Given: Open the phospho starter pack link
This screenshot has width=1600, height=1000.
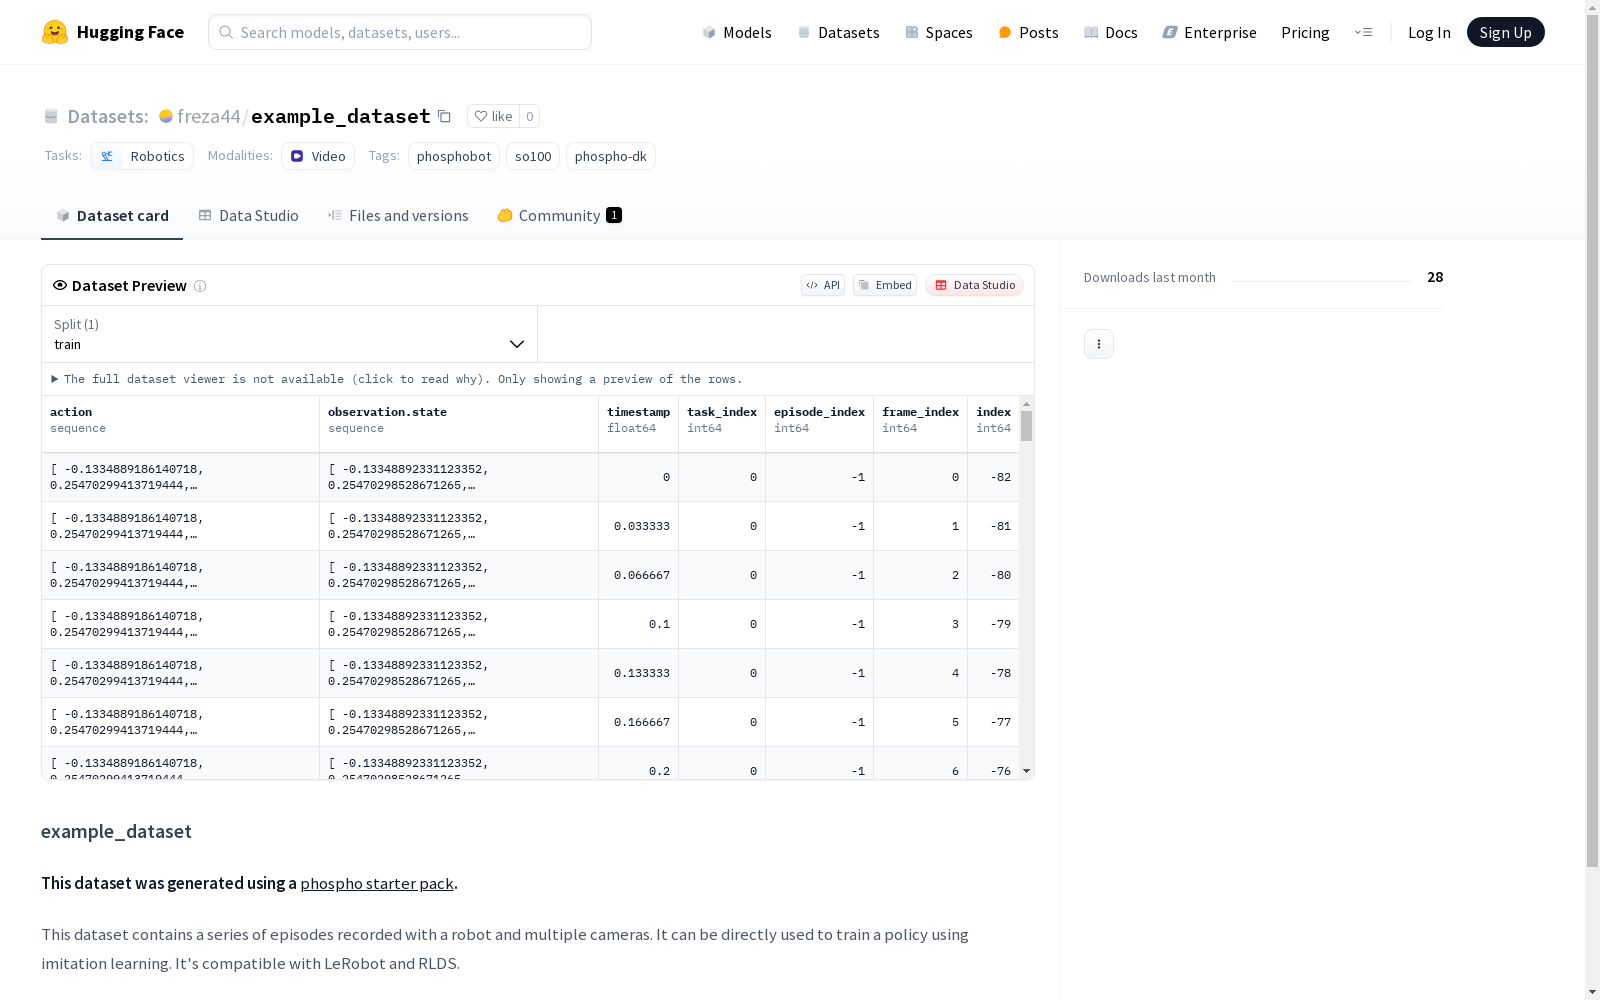Looking at the screenshot, I should click(x=377, y=883).
